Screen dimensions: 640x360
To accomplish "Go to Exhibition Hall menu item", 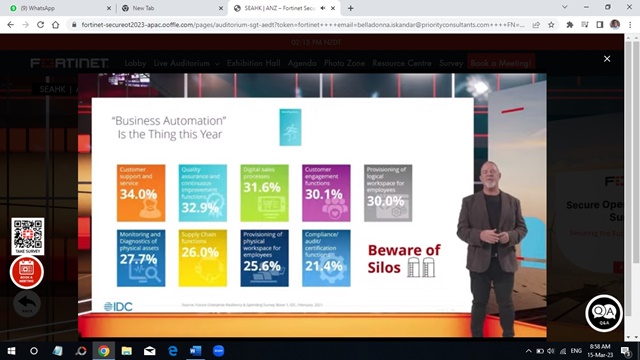I will click(x=253, y=63).
